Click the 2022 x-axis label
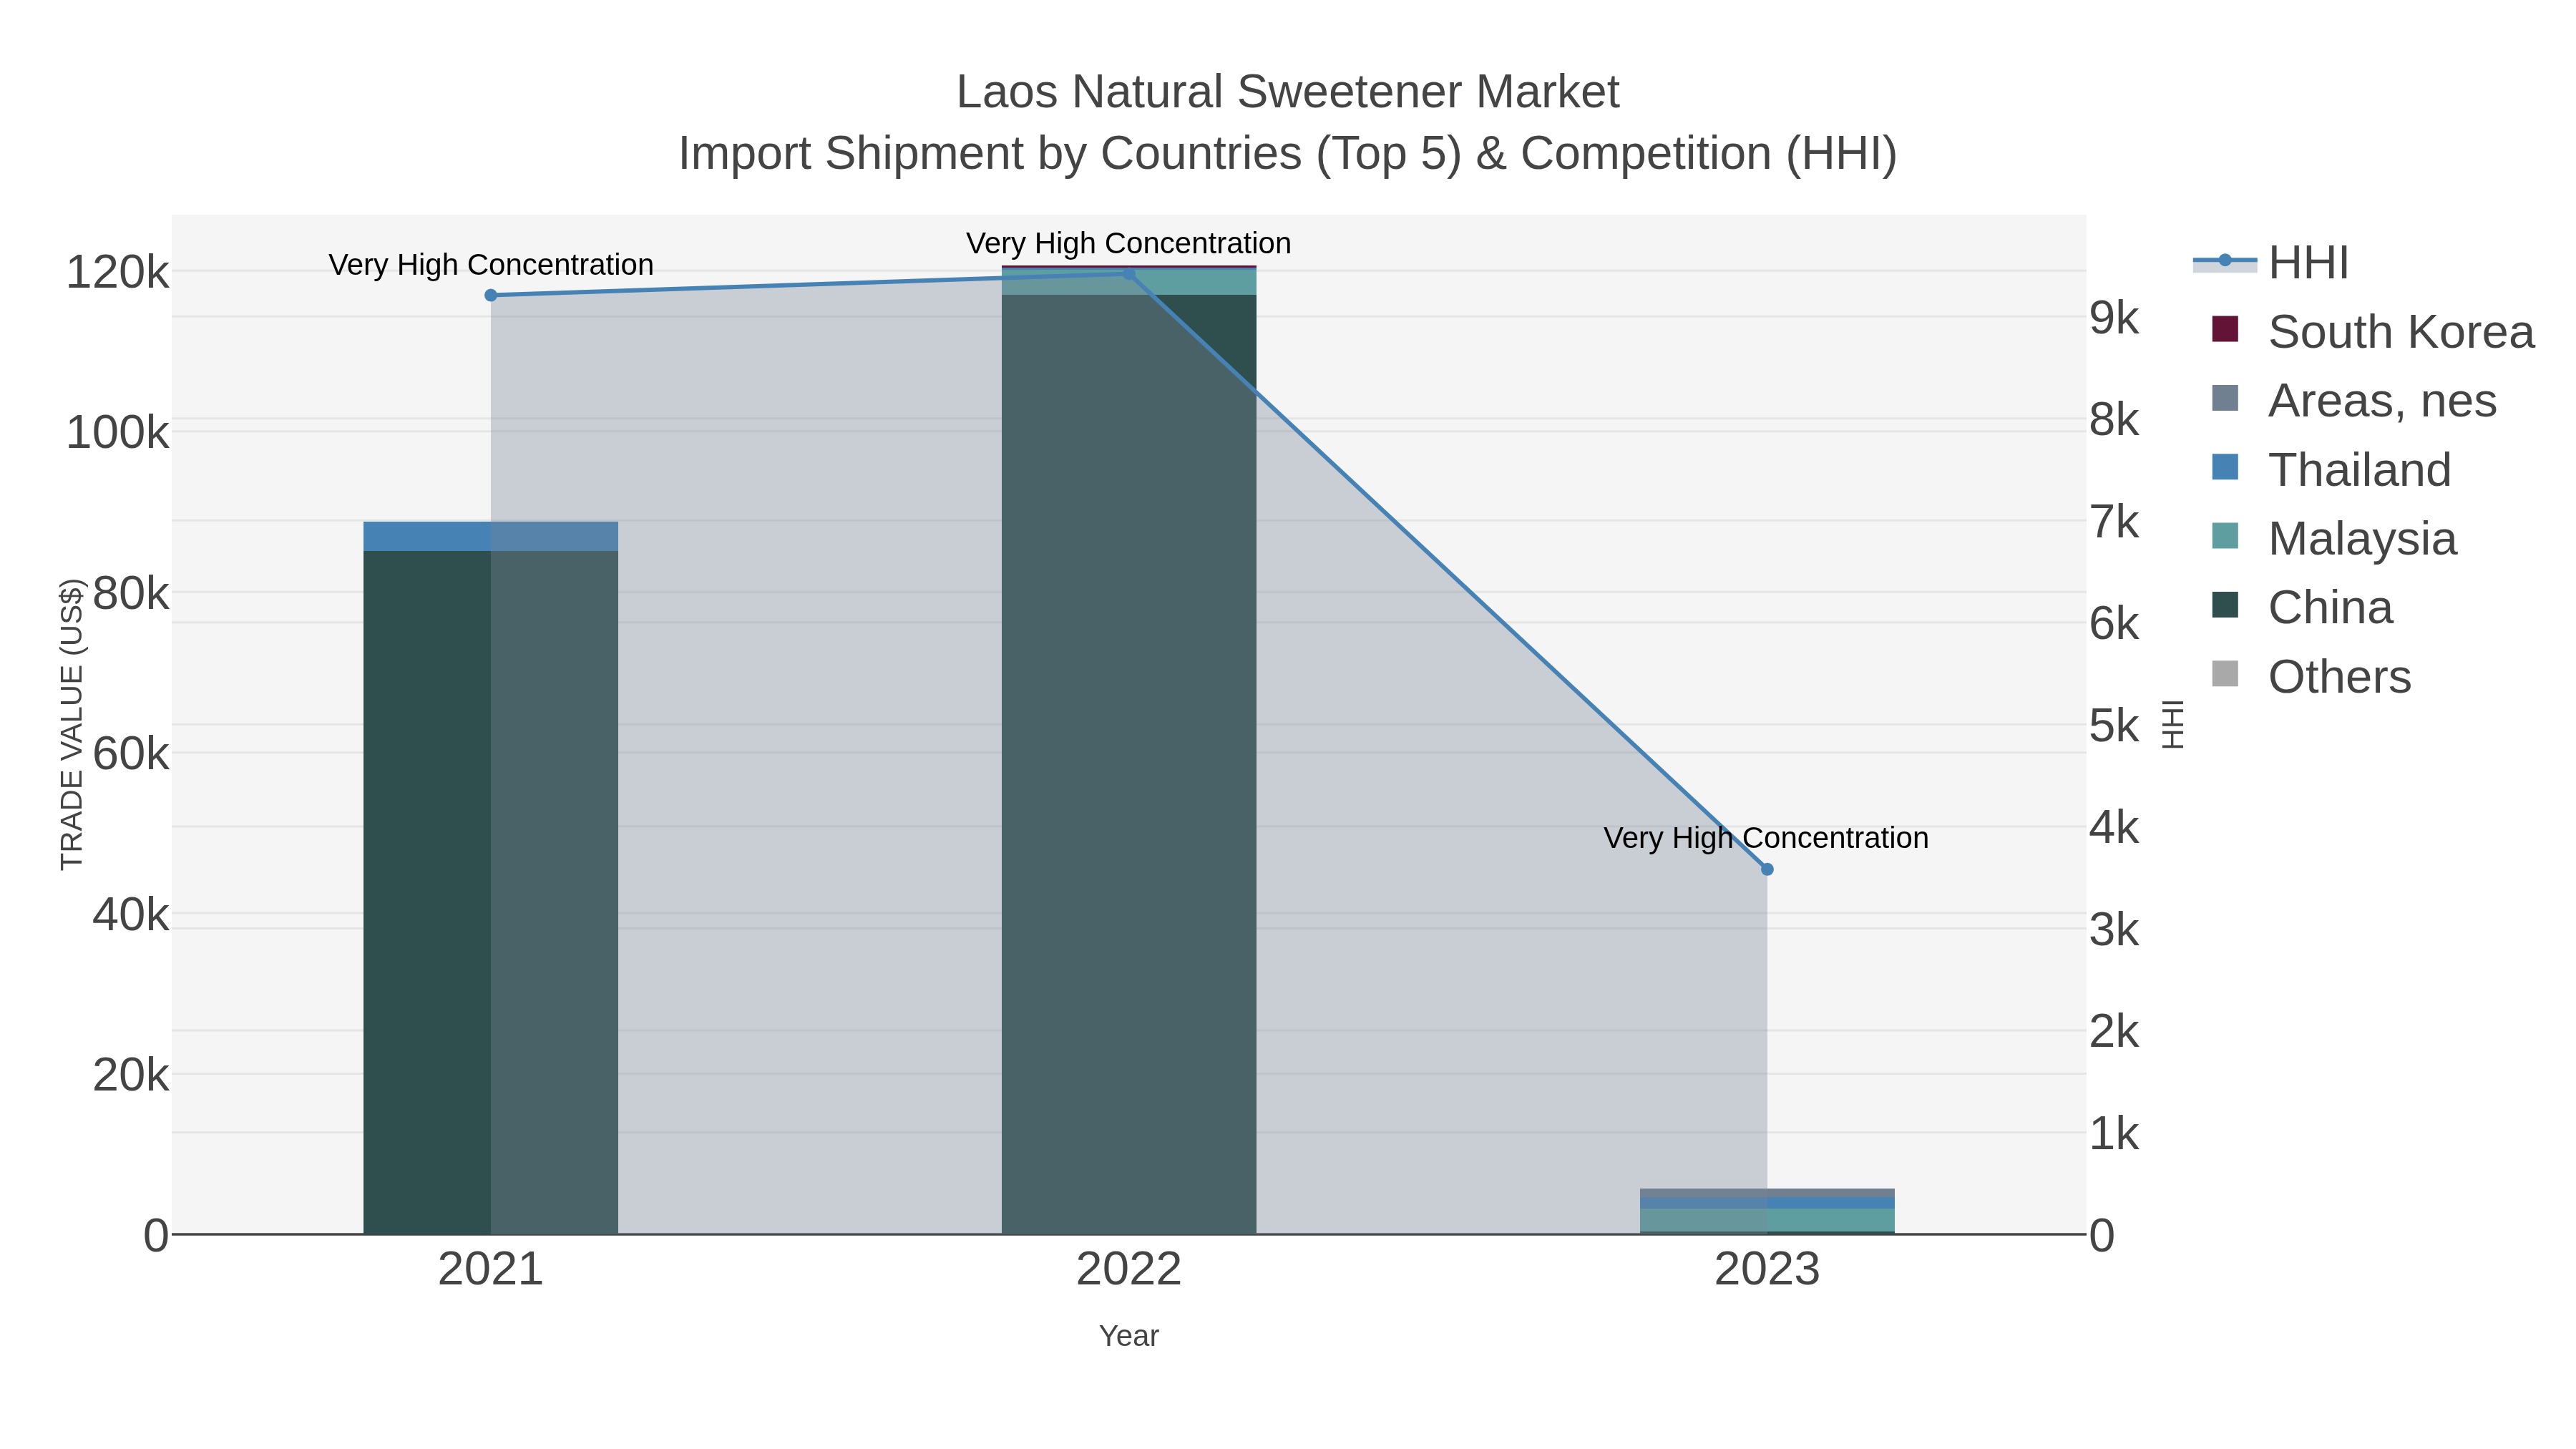 point(1129,1270)
